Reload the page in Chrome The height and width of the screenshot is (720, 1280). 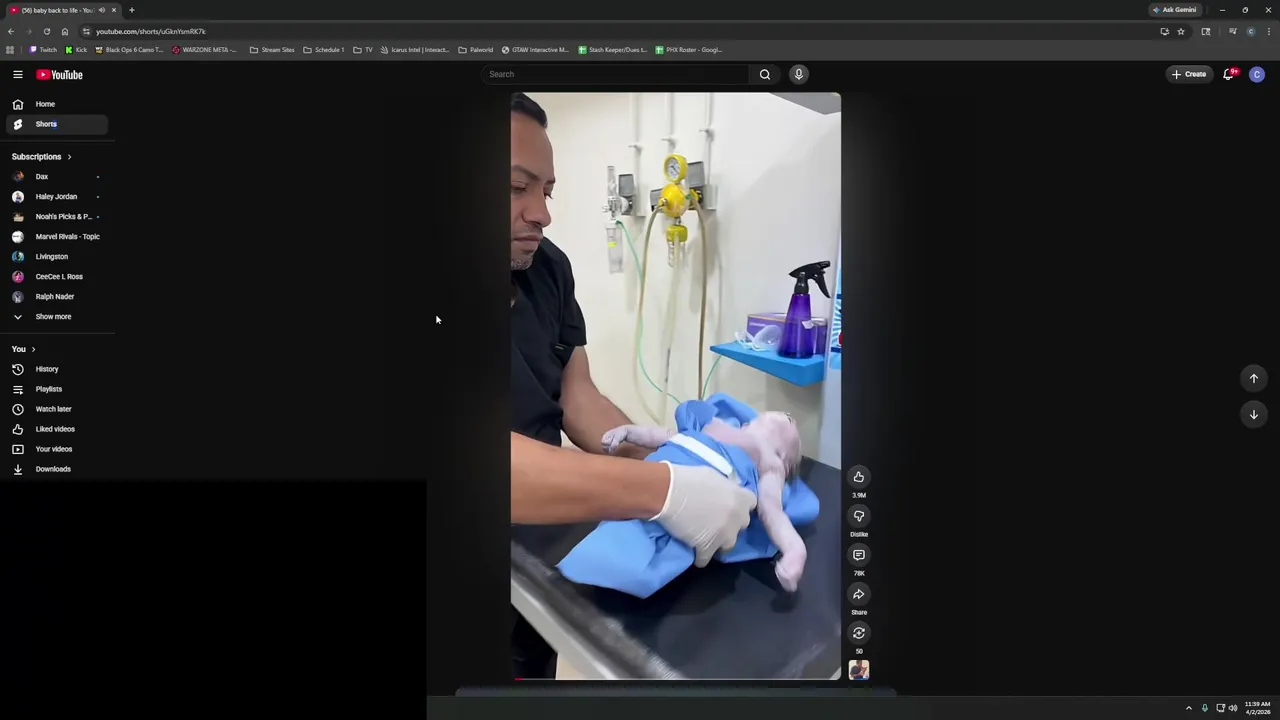click(46, 31)
